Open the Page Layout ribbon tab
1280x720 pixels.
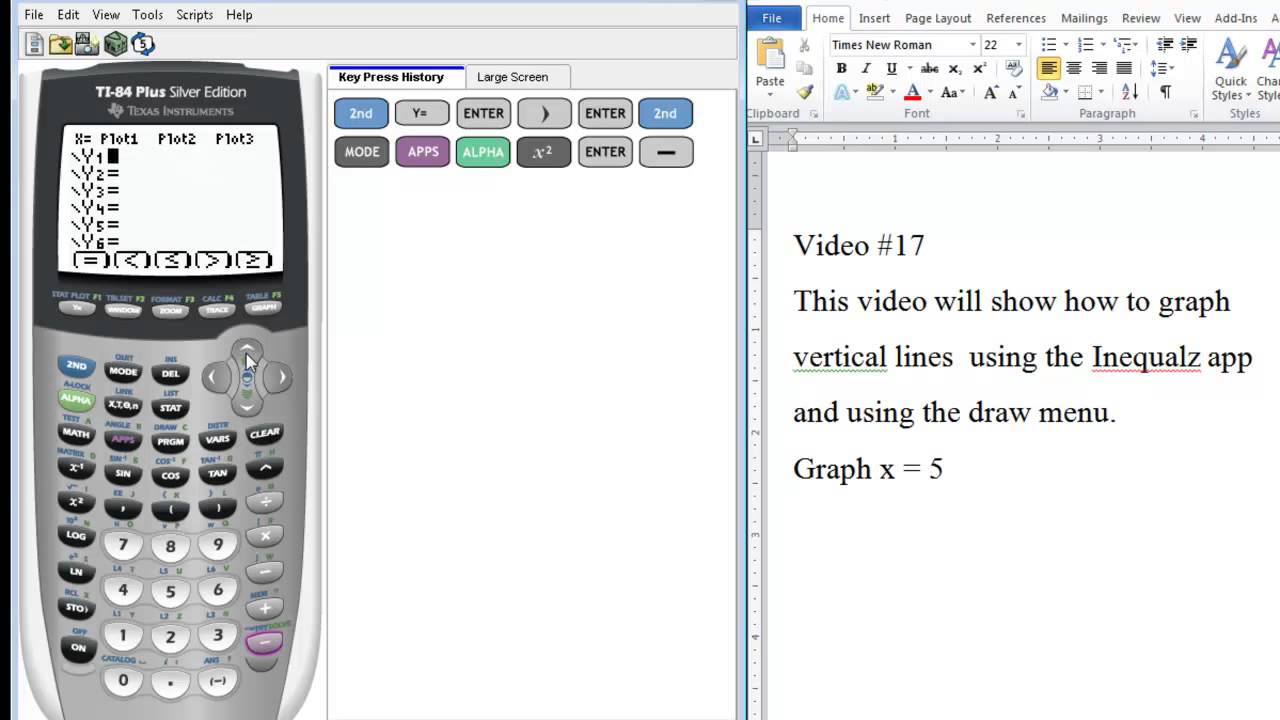tap(938, 18)
